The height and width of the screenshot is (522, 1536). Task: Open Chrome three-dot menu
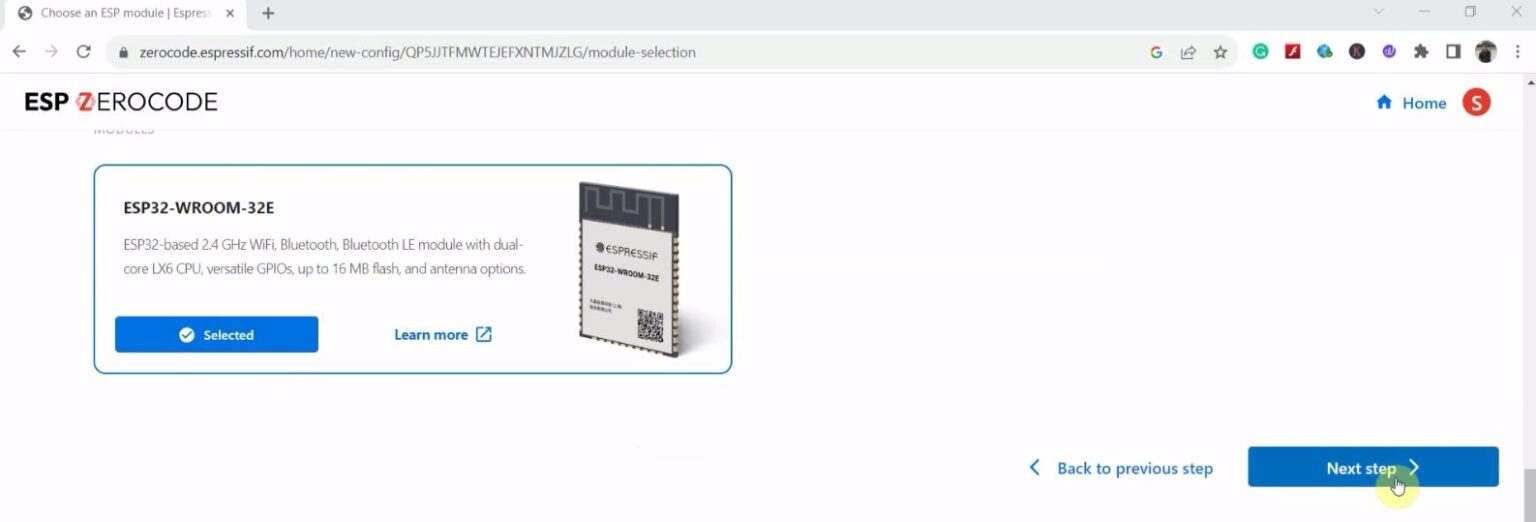point(1517,52)
